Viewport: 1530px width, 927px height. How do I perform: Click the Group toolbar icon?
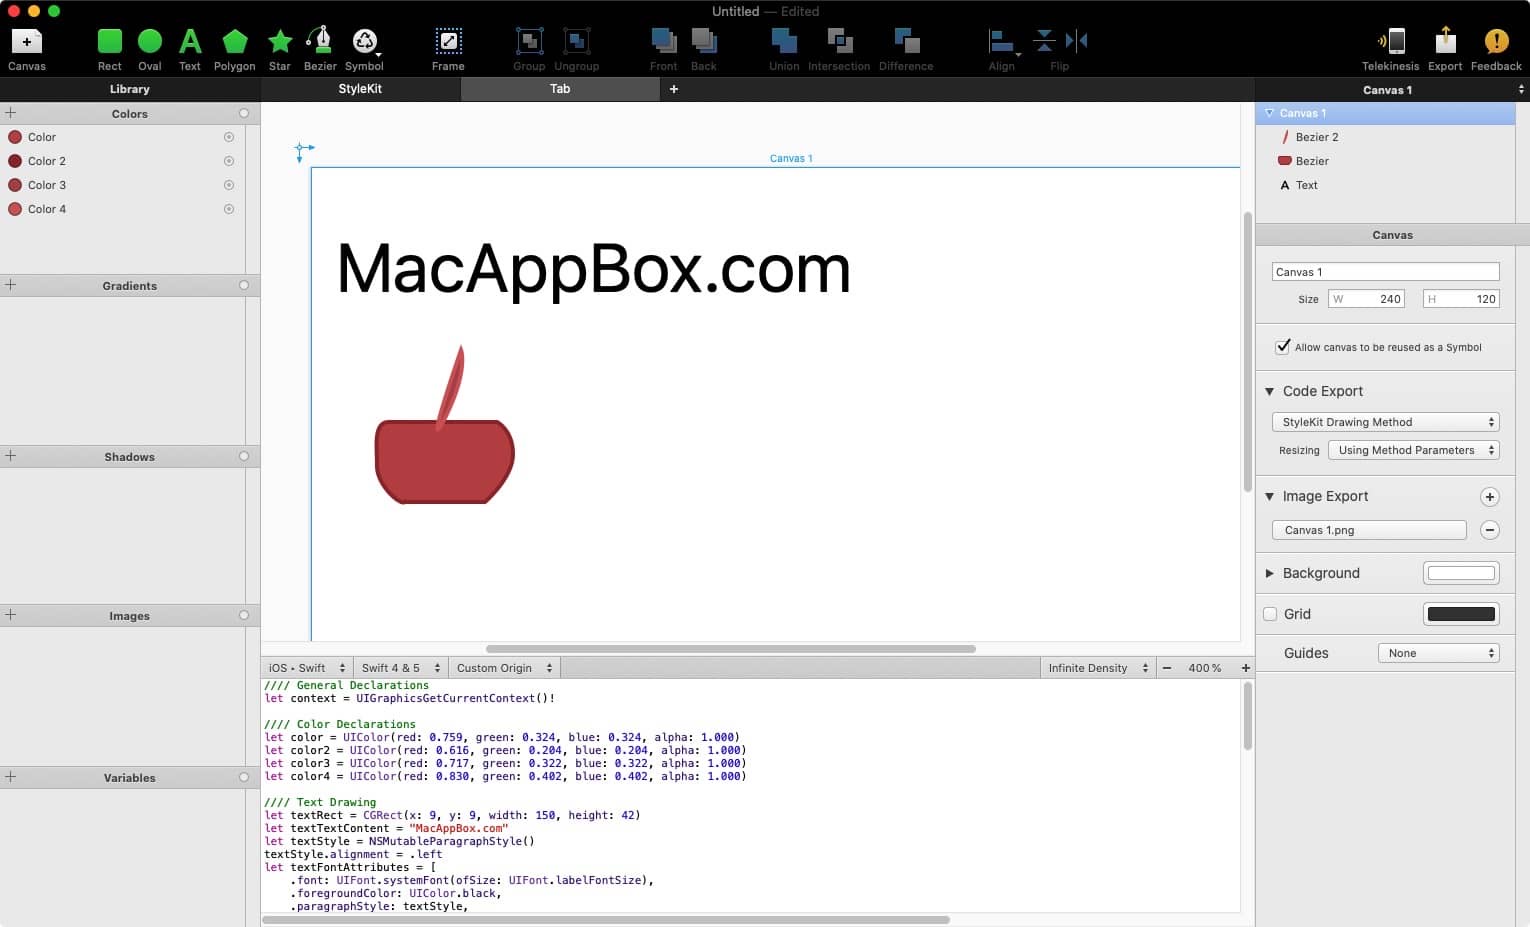coord(529,41)
